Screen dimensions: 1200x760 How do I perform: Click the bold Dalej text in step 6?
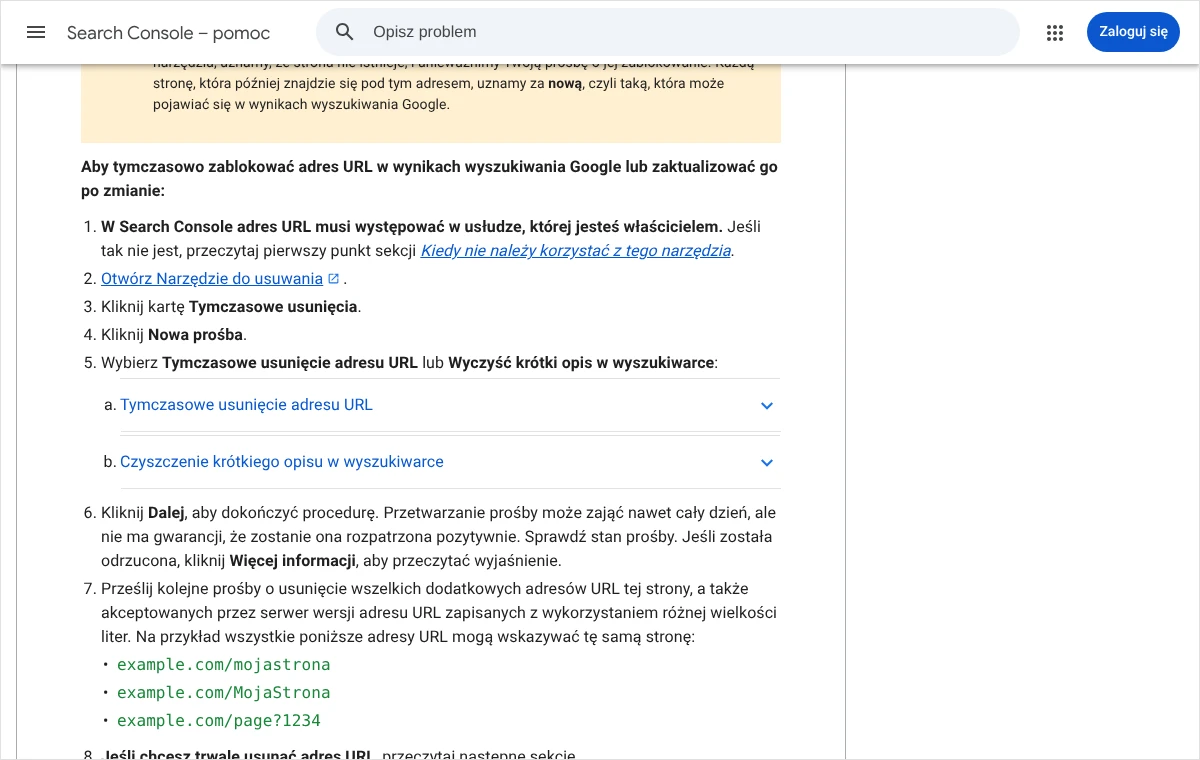(x=166, y=513)
